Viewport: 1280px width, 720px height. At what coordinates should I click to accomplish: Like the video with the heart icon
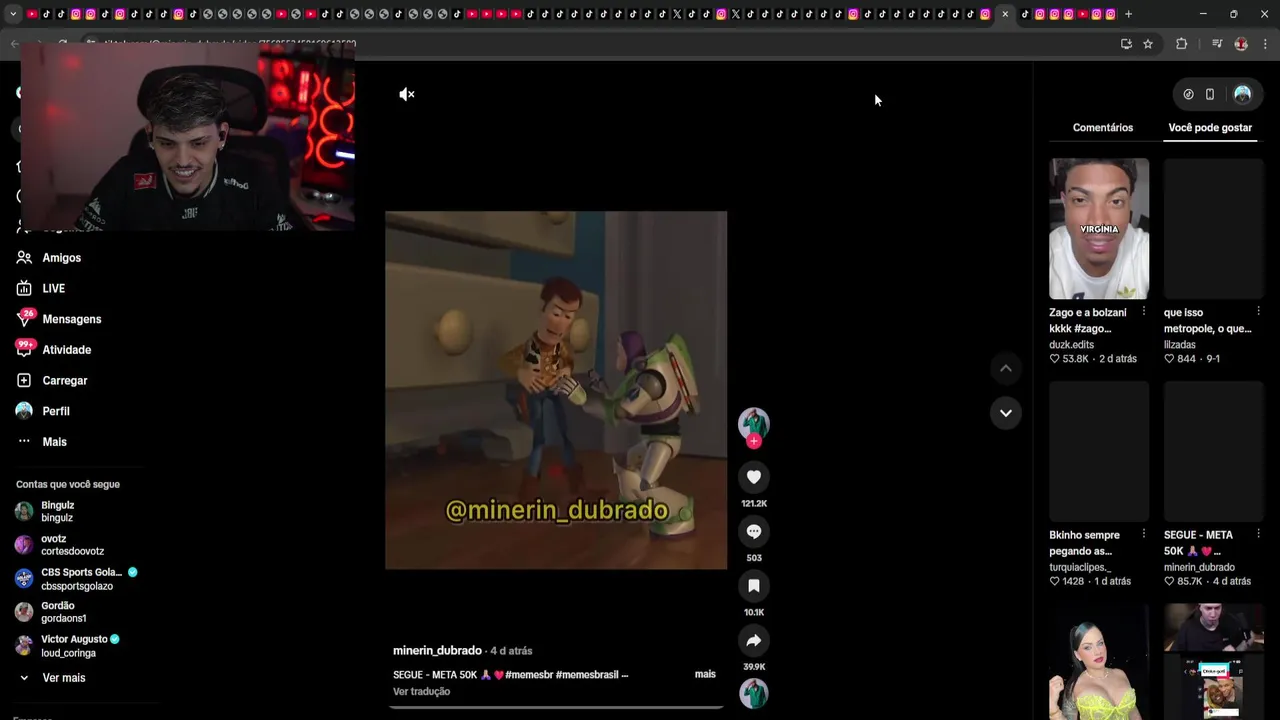[754, 477]
